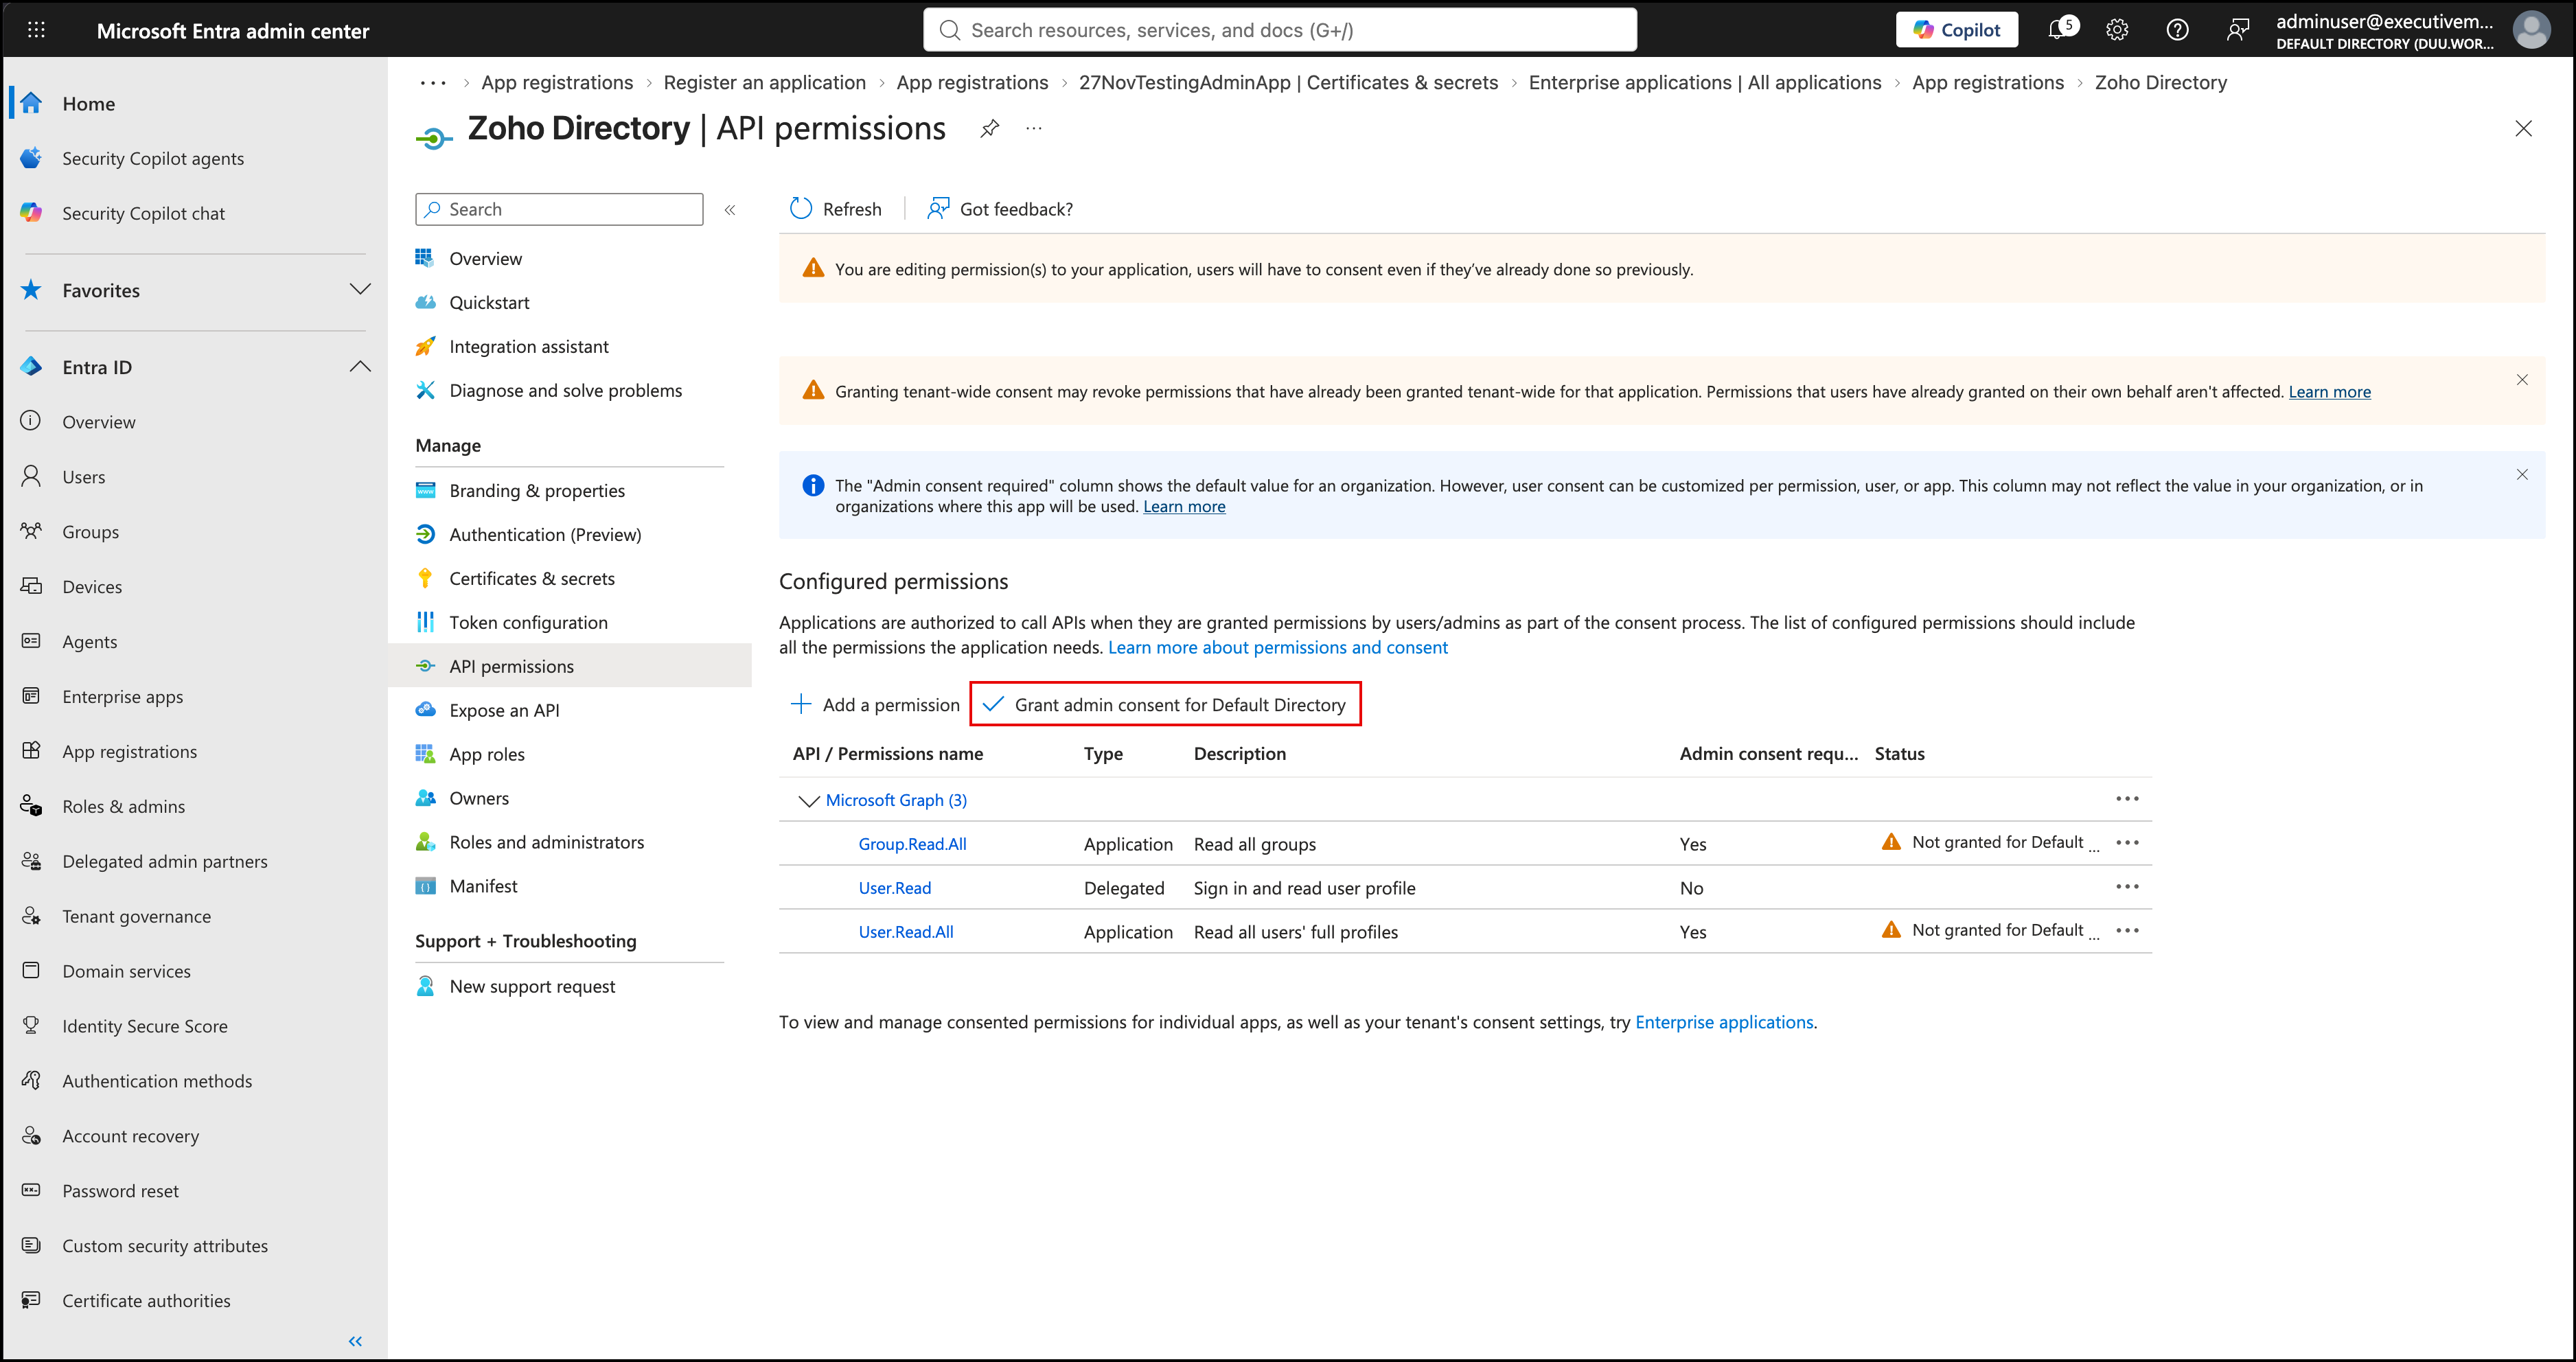This screenshot has height=1362, width=2576.
Task: Open Groups in Entra ID menu
Action: click(90, 533)
